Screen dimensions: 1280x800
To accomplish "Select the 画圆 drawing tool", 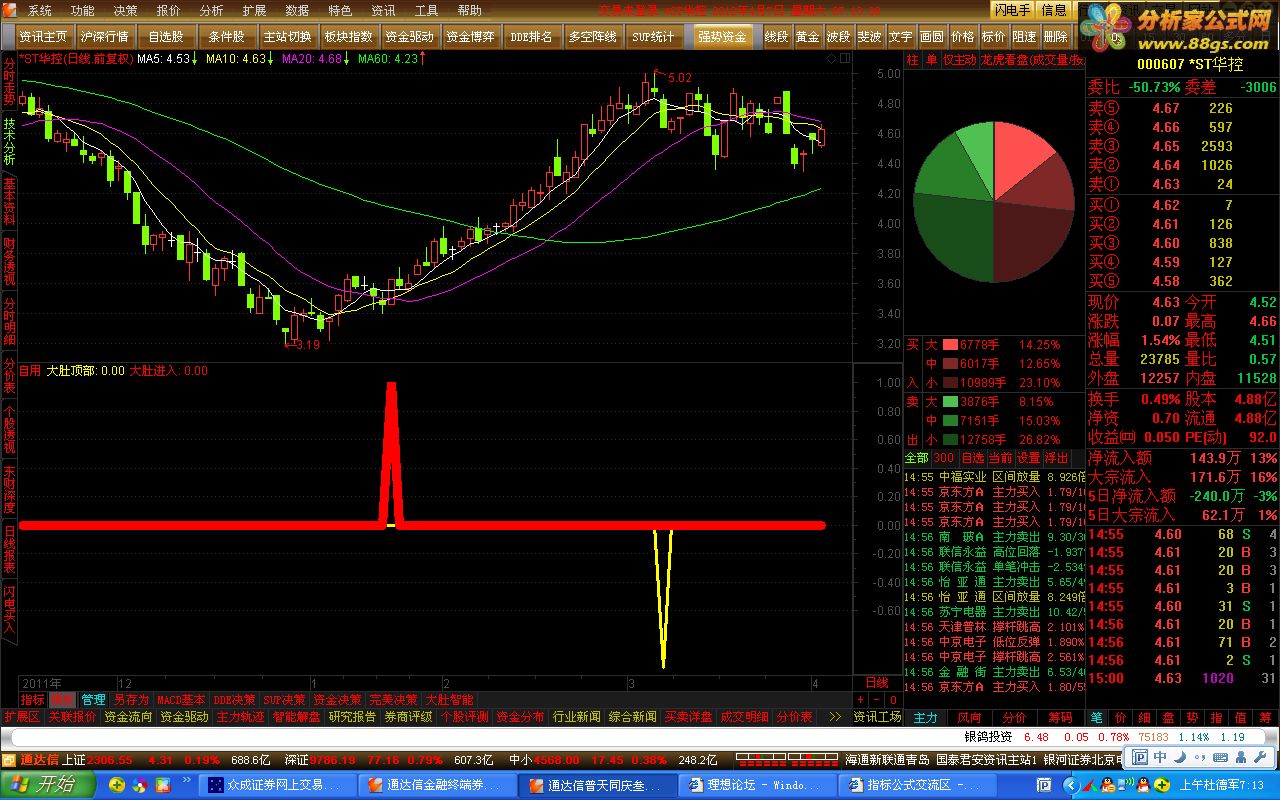I will [x=932, y=37].
